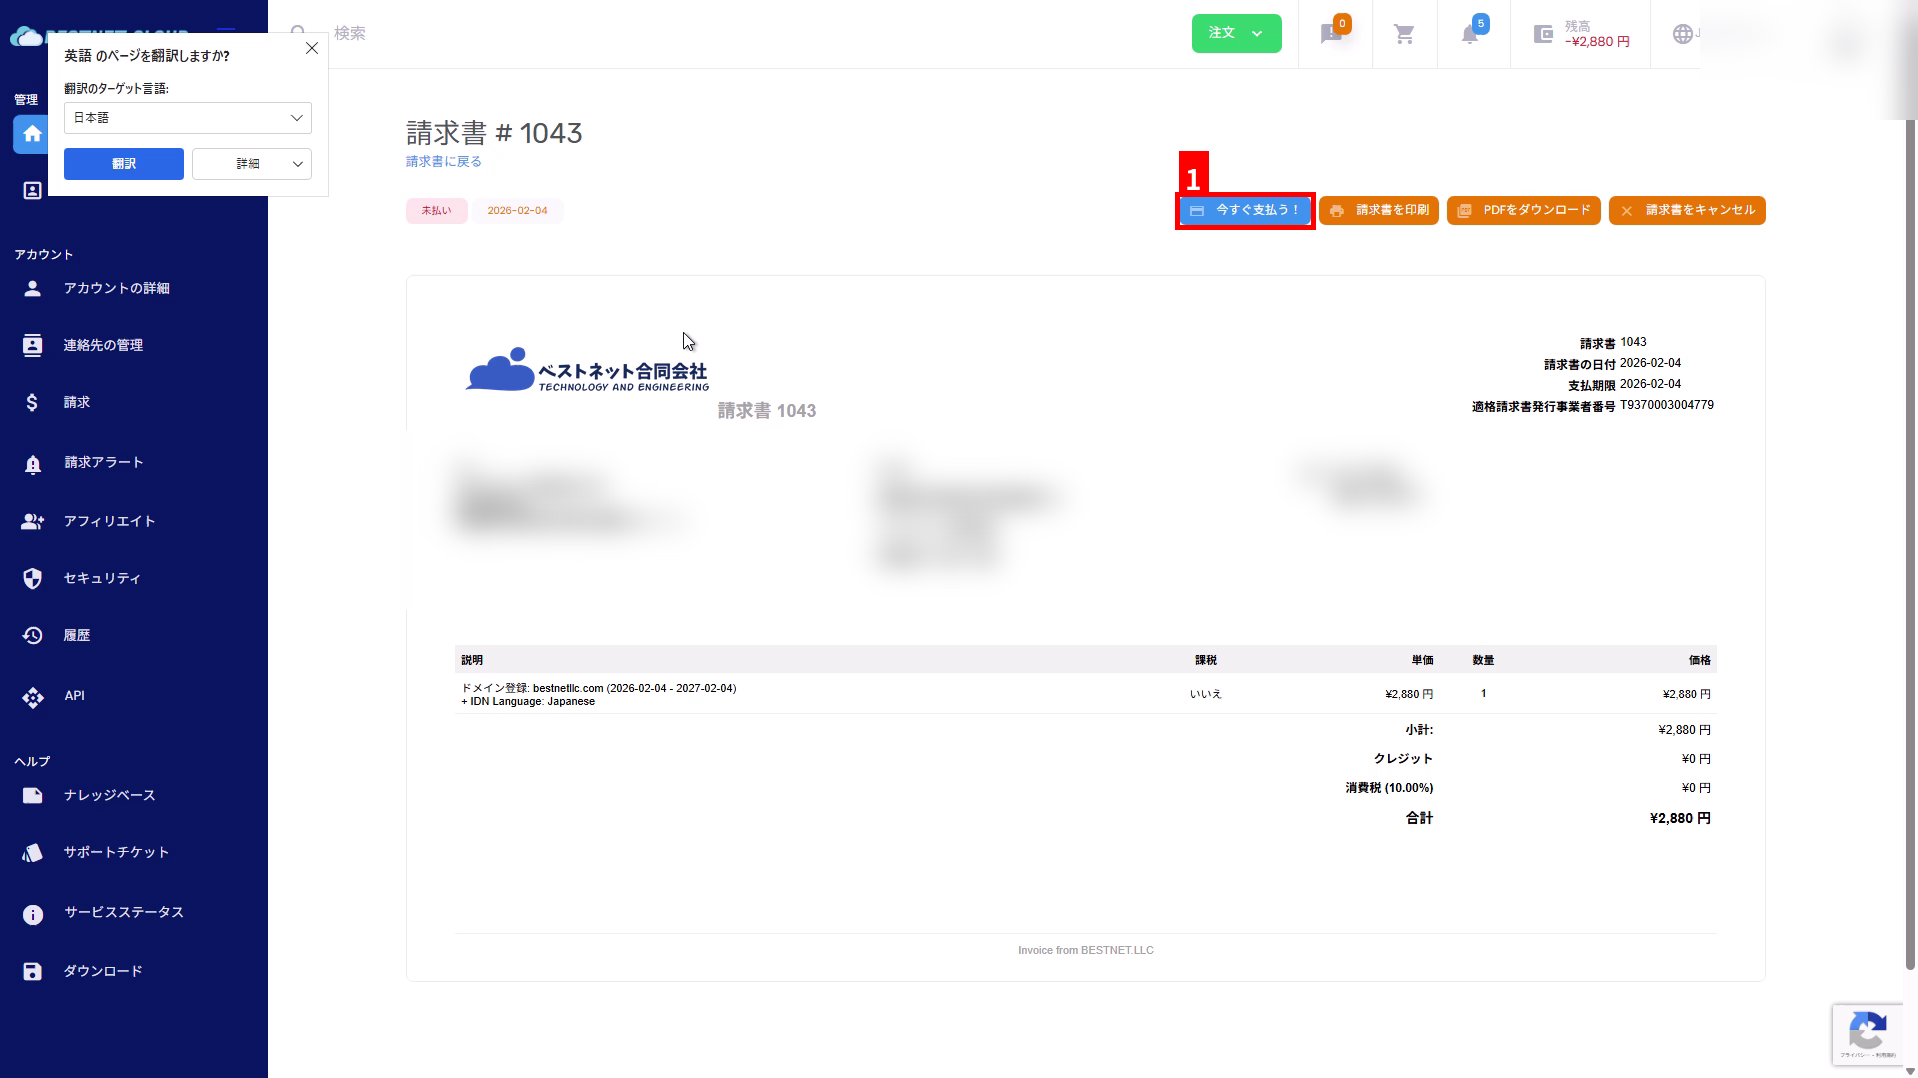Open the messages chat icon

click(1331, 35)
